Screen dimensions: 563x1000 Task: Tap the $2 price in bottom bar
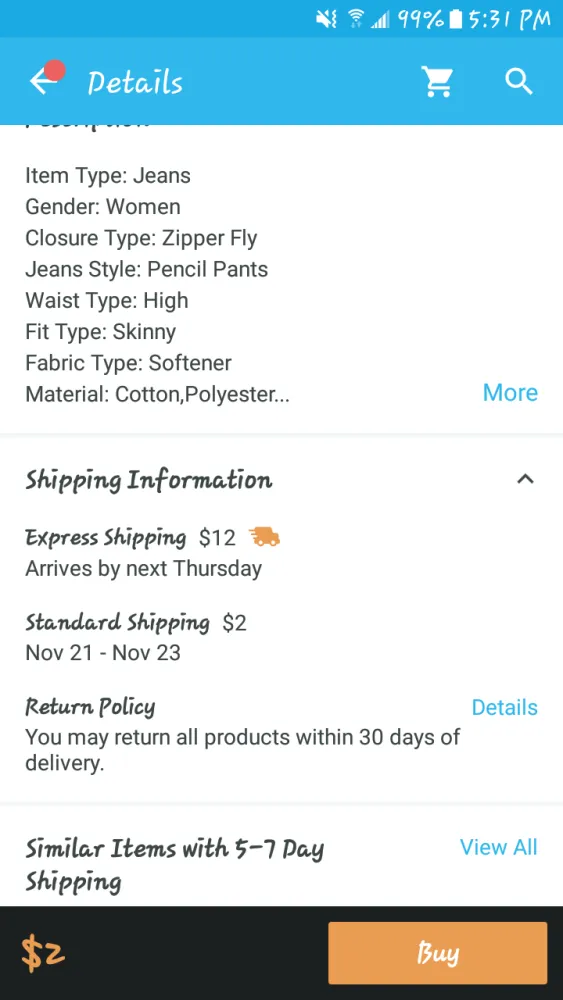click(x=43, y=953)
